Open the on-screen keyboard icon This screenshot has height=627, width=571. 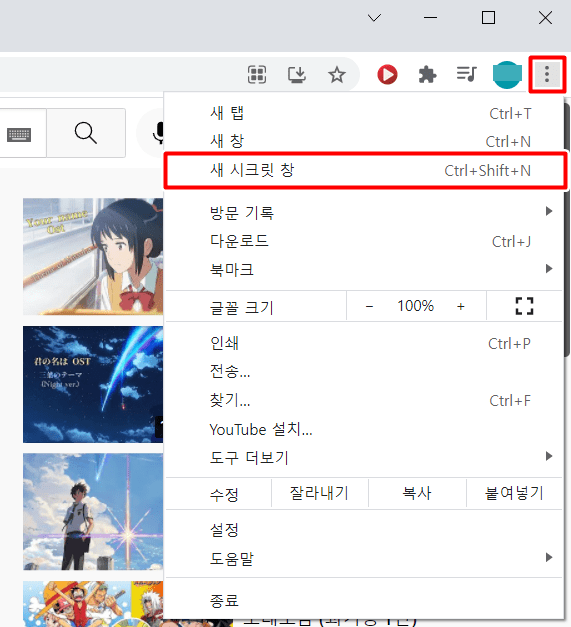[19, 135]
